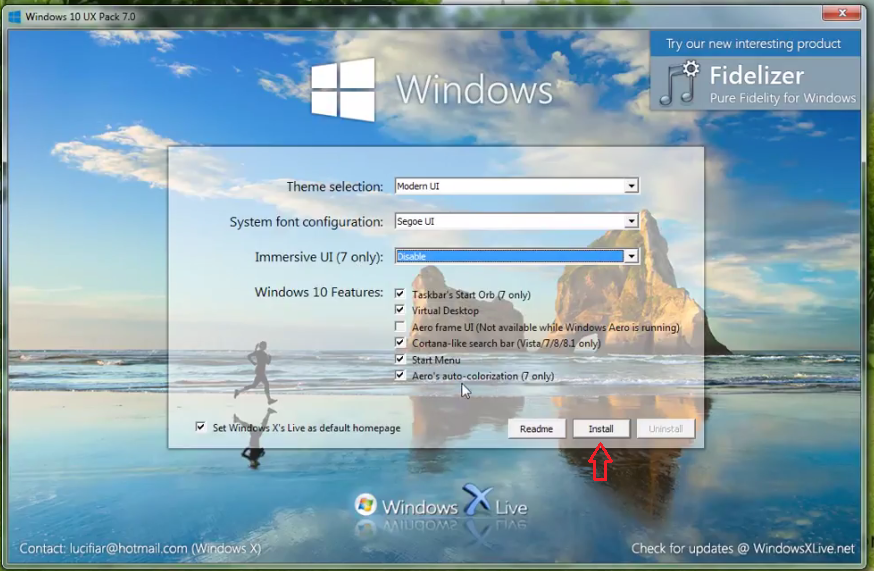874x571 pixels.
Task: Click the title bar Windows icon
Action: [x=14, y=16]
